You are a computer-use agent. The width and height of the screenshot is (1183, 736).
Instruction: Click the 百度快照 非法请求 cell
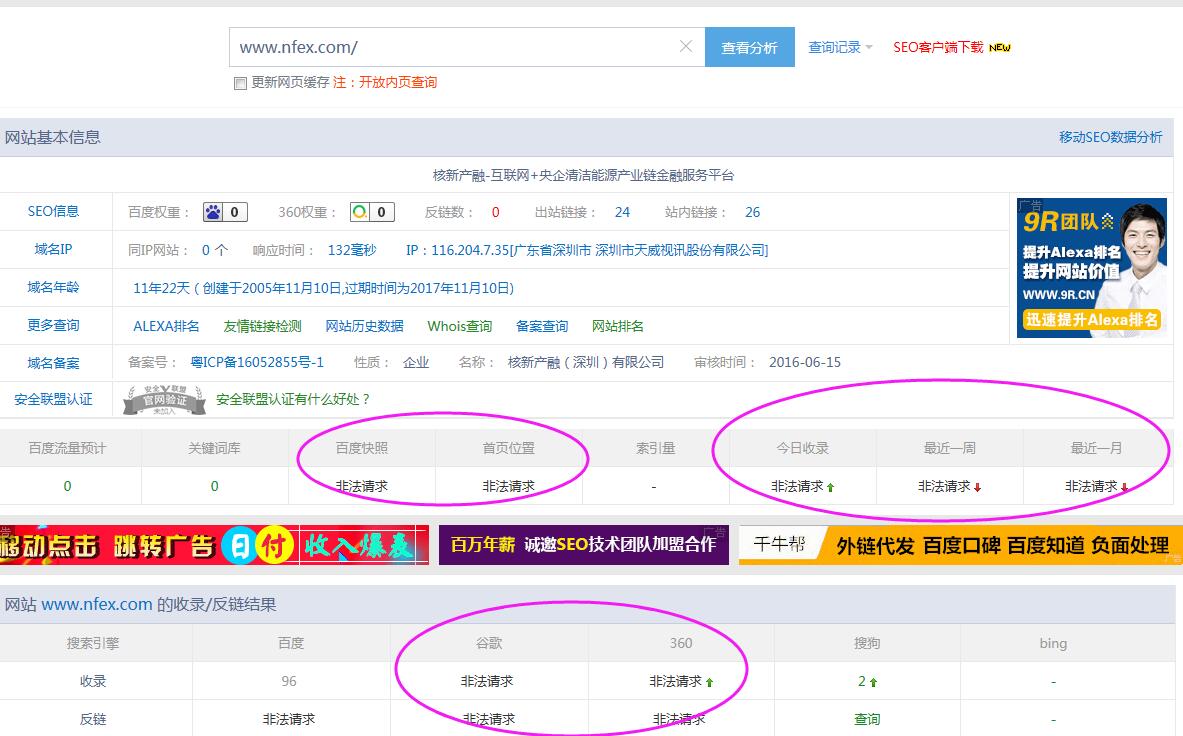point(361,486)
